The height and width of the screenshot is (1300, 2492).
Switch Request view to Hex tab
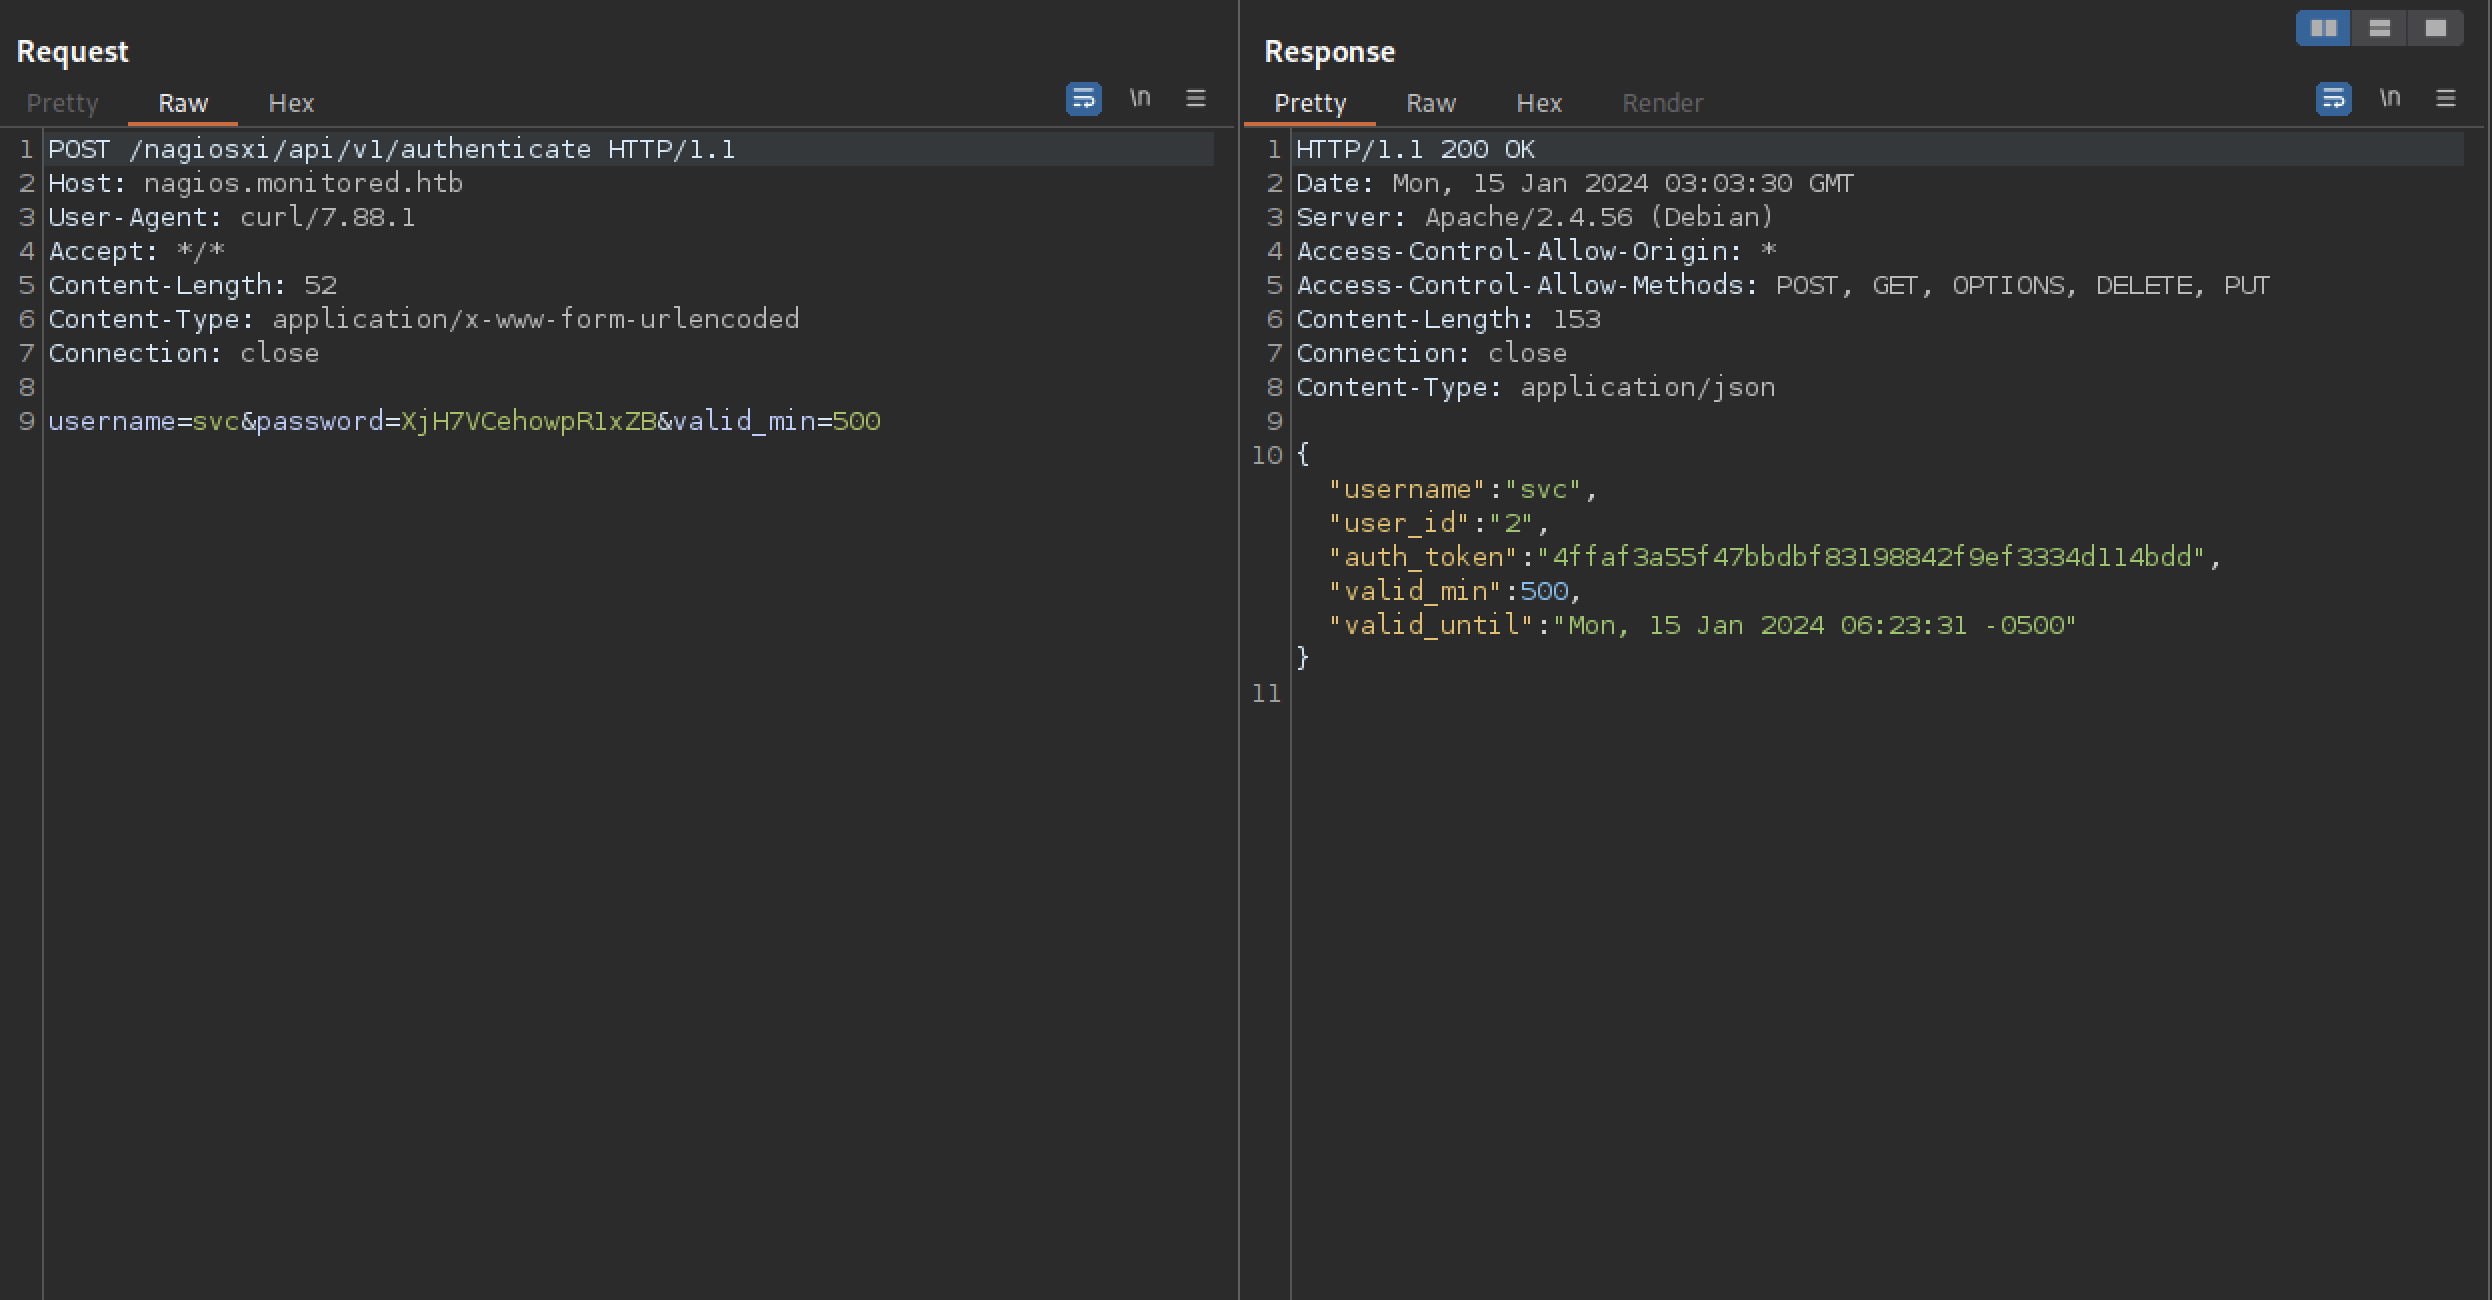tap(291, 103)
